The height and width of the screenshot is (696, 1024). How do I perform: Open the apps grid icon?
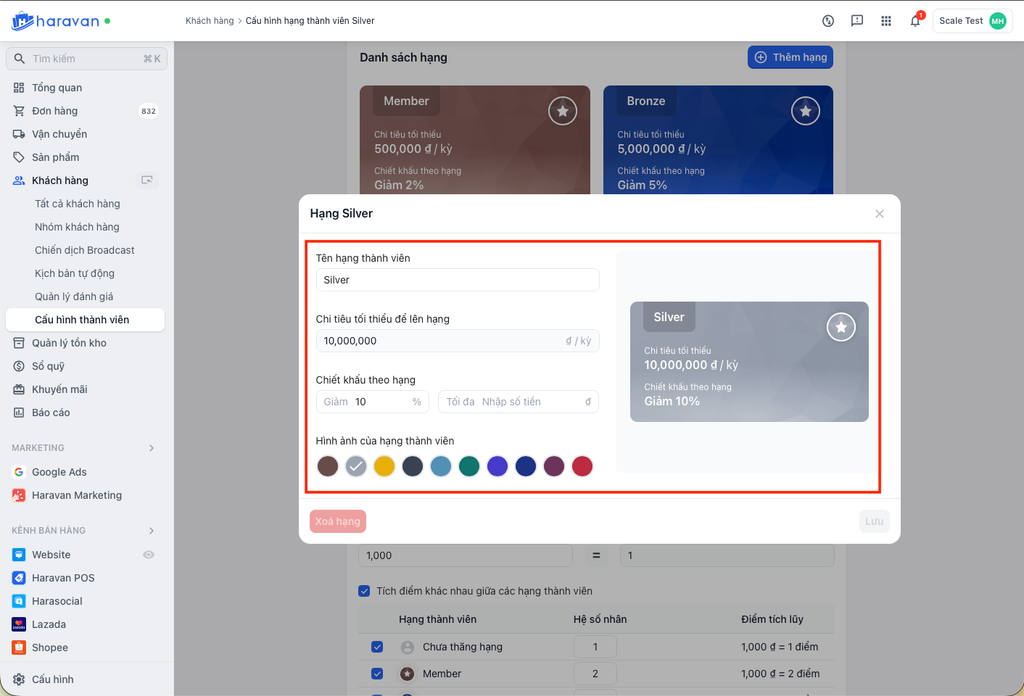pyautogui.click(x=886, y=21)
